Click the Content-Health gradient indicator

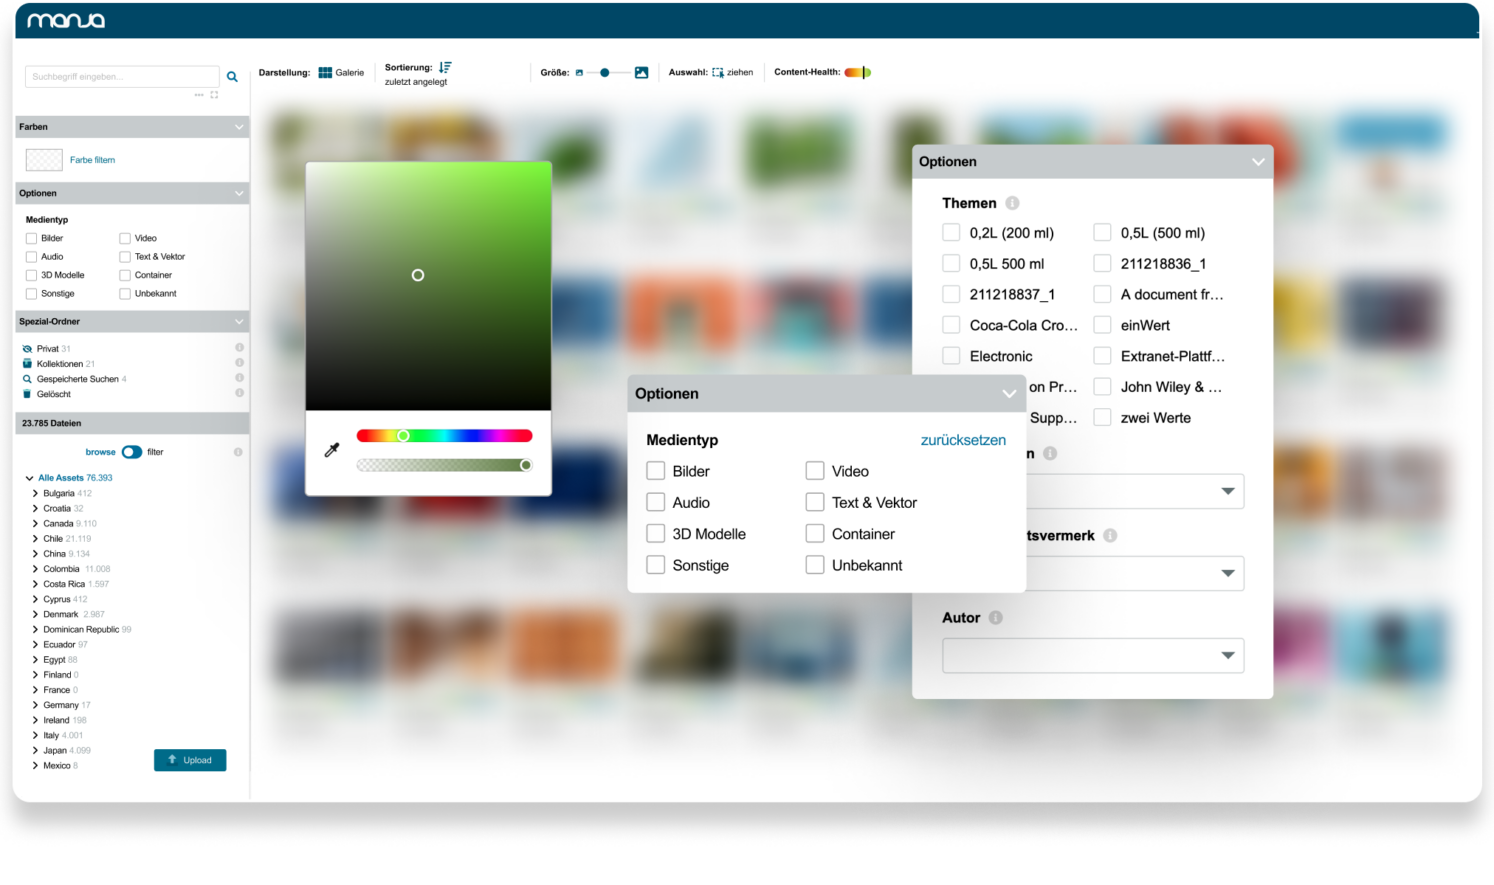857,72
